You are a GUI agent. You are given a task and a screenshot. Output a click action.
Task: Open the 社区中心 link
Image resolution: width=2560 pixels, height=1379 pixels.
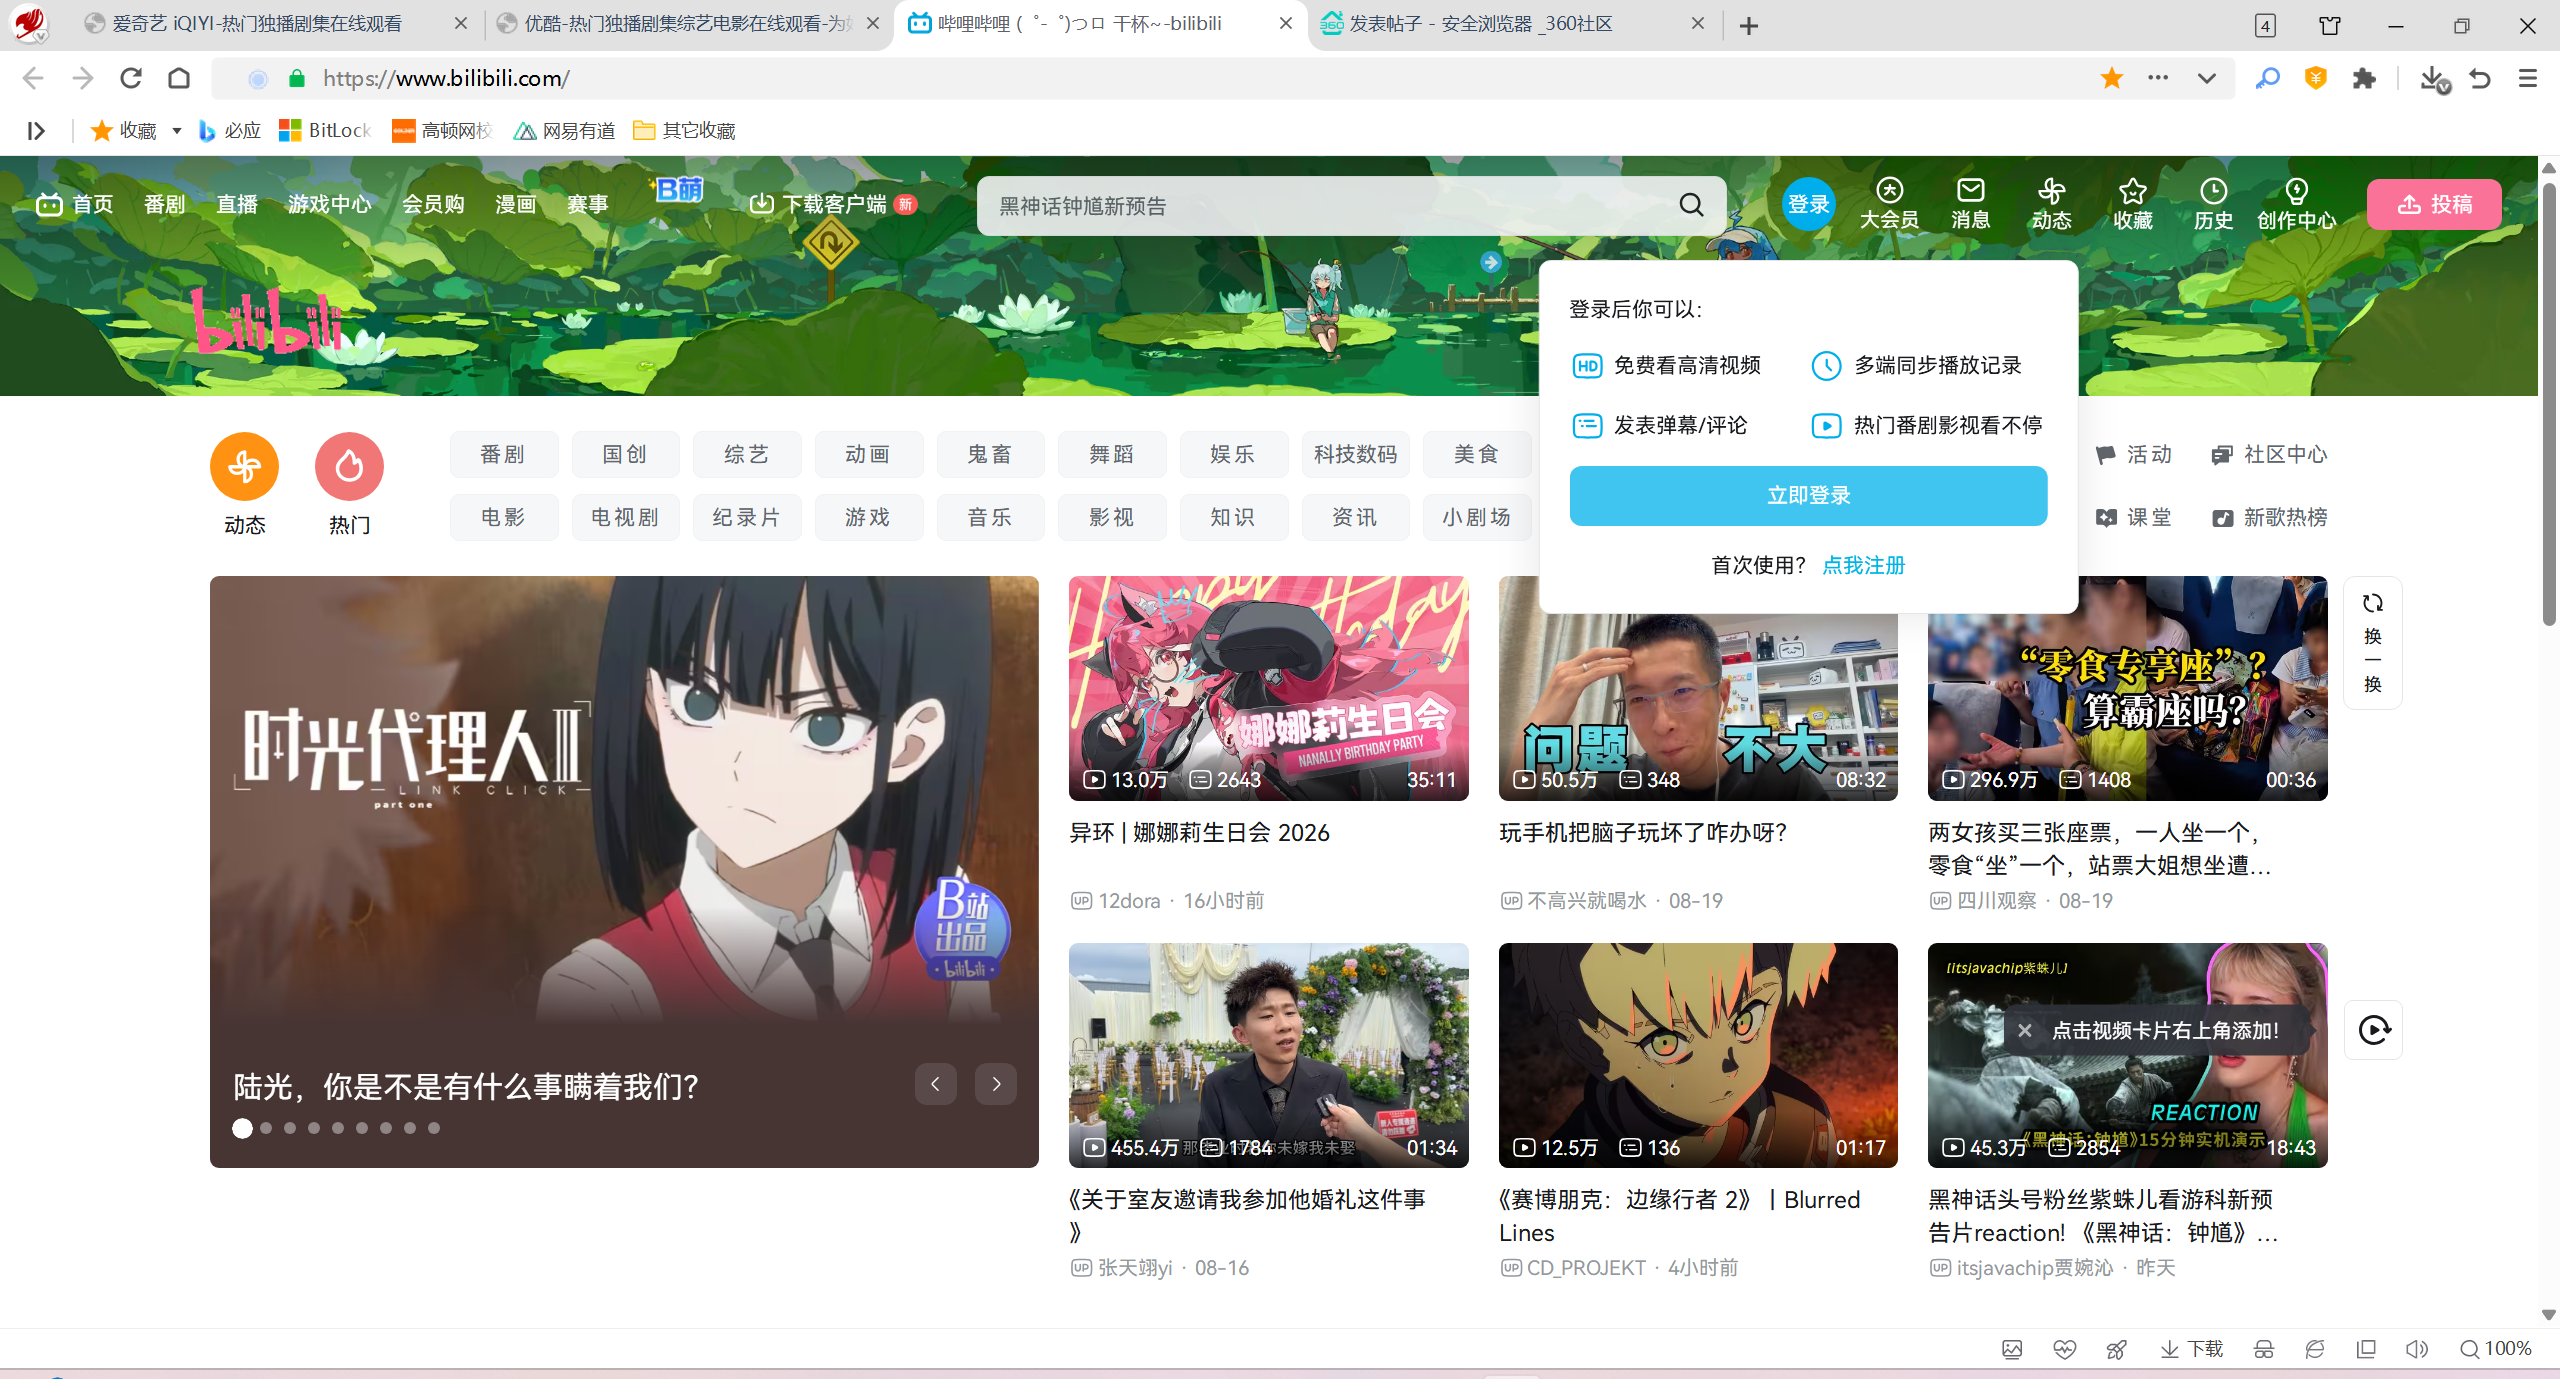[2270, 455]
